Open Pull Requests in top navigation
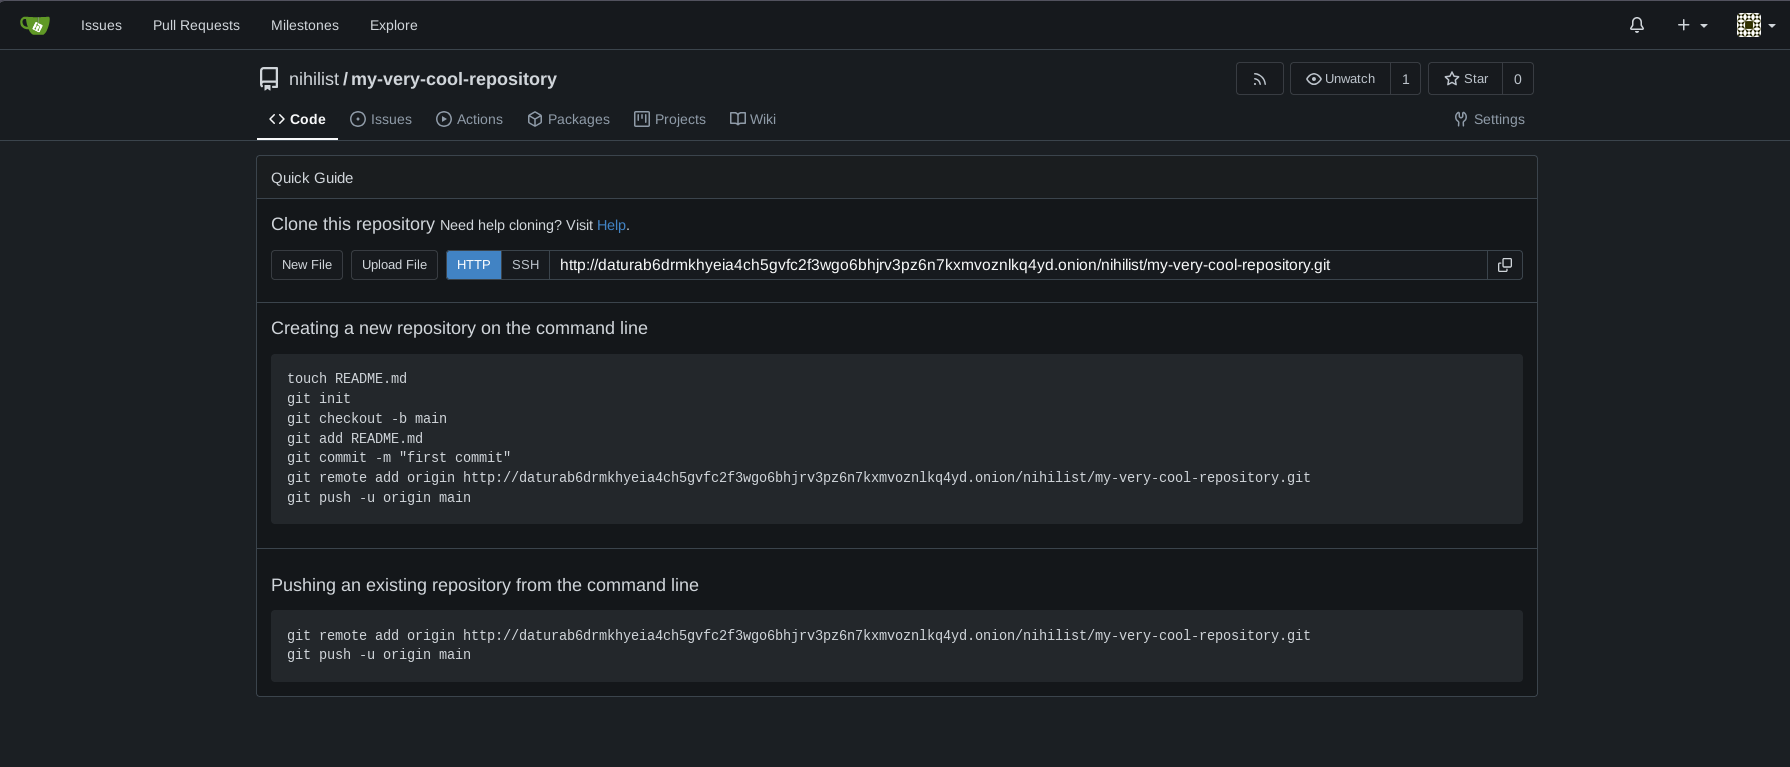Screen dimensions: 1790x767 (x=196, y=25)
